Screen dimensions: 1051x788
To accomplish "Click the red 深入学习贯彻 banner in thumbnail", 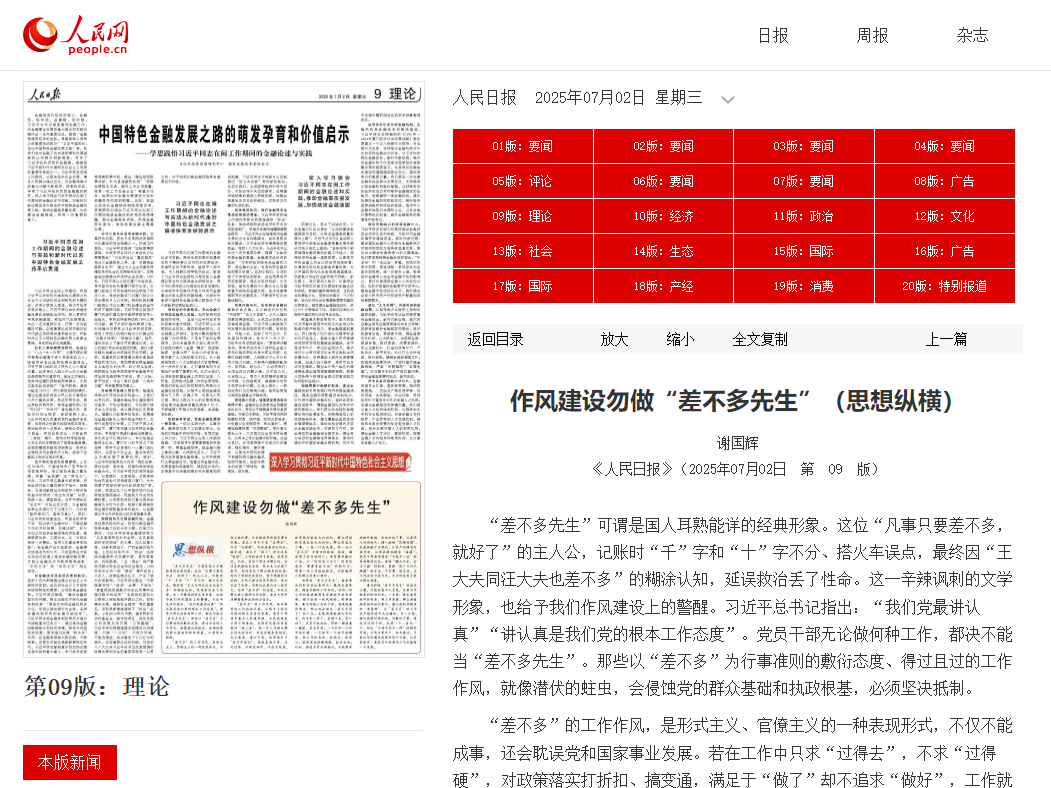I will coord(340,462).
